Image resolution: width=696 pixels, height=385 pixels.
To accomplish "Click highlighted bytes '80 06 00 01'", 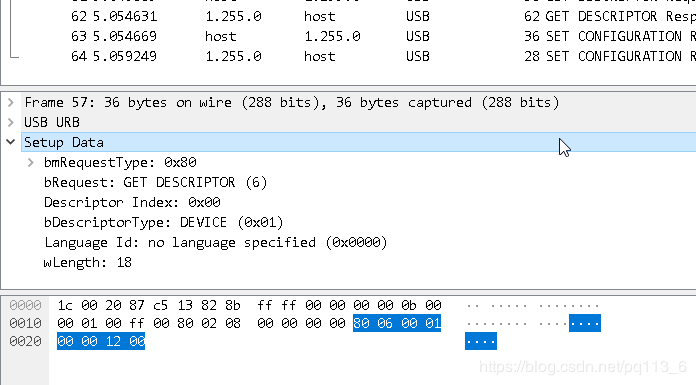I will point(397,323).
